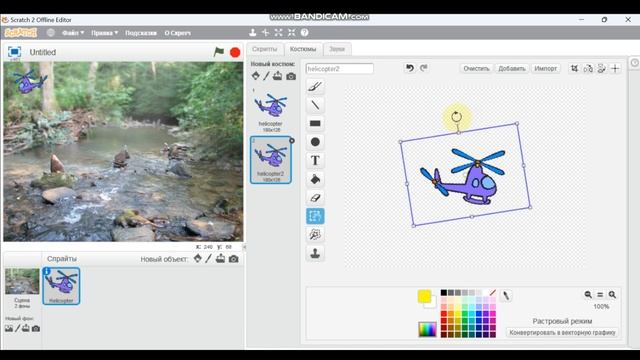Choose new backdrop from library

click(9, 328)
